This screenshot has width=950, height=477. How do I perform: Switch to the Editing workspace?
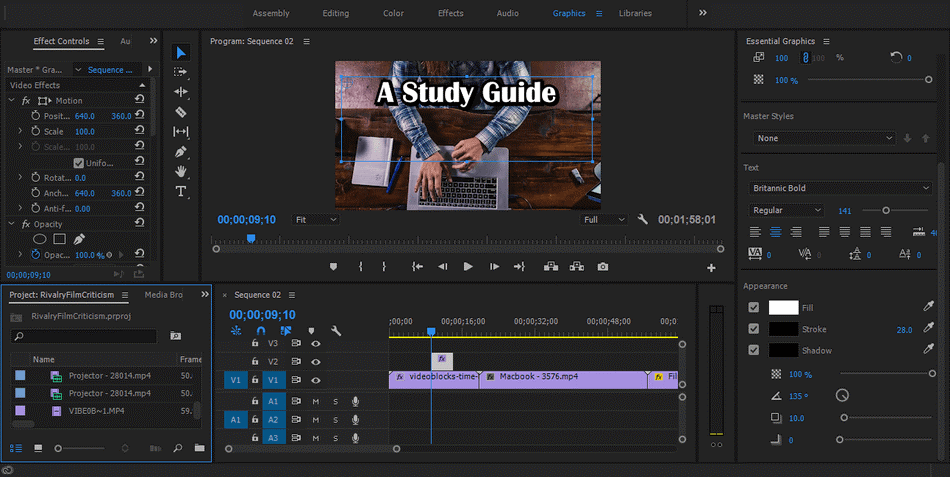pos(336,13)
